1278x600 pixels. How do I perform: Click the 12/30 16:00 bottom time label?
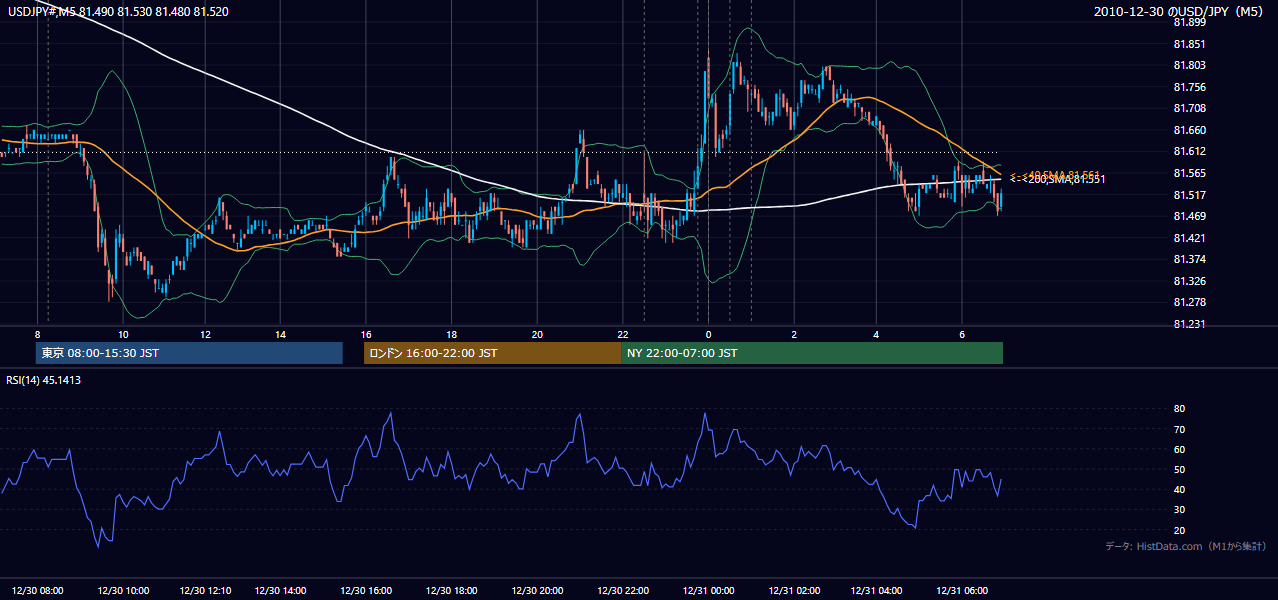[x=366, y=590]
